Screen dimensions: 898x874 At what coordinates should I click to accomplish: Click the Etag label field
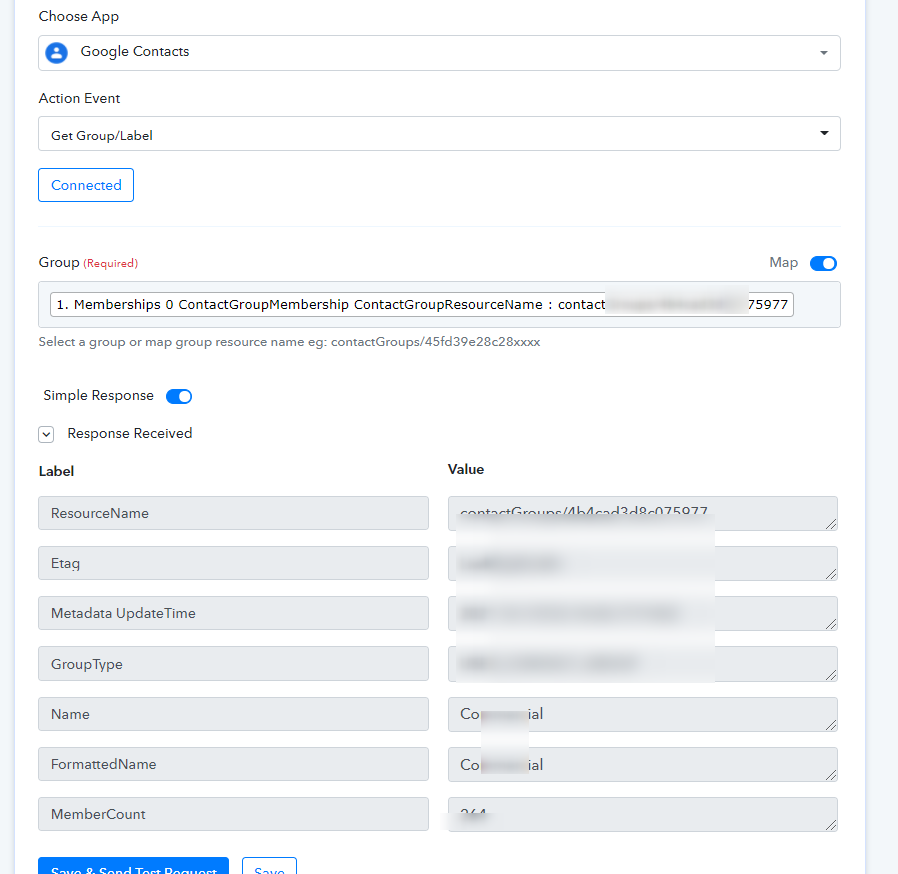click(233, 563)
